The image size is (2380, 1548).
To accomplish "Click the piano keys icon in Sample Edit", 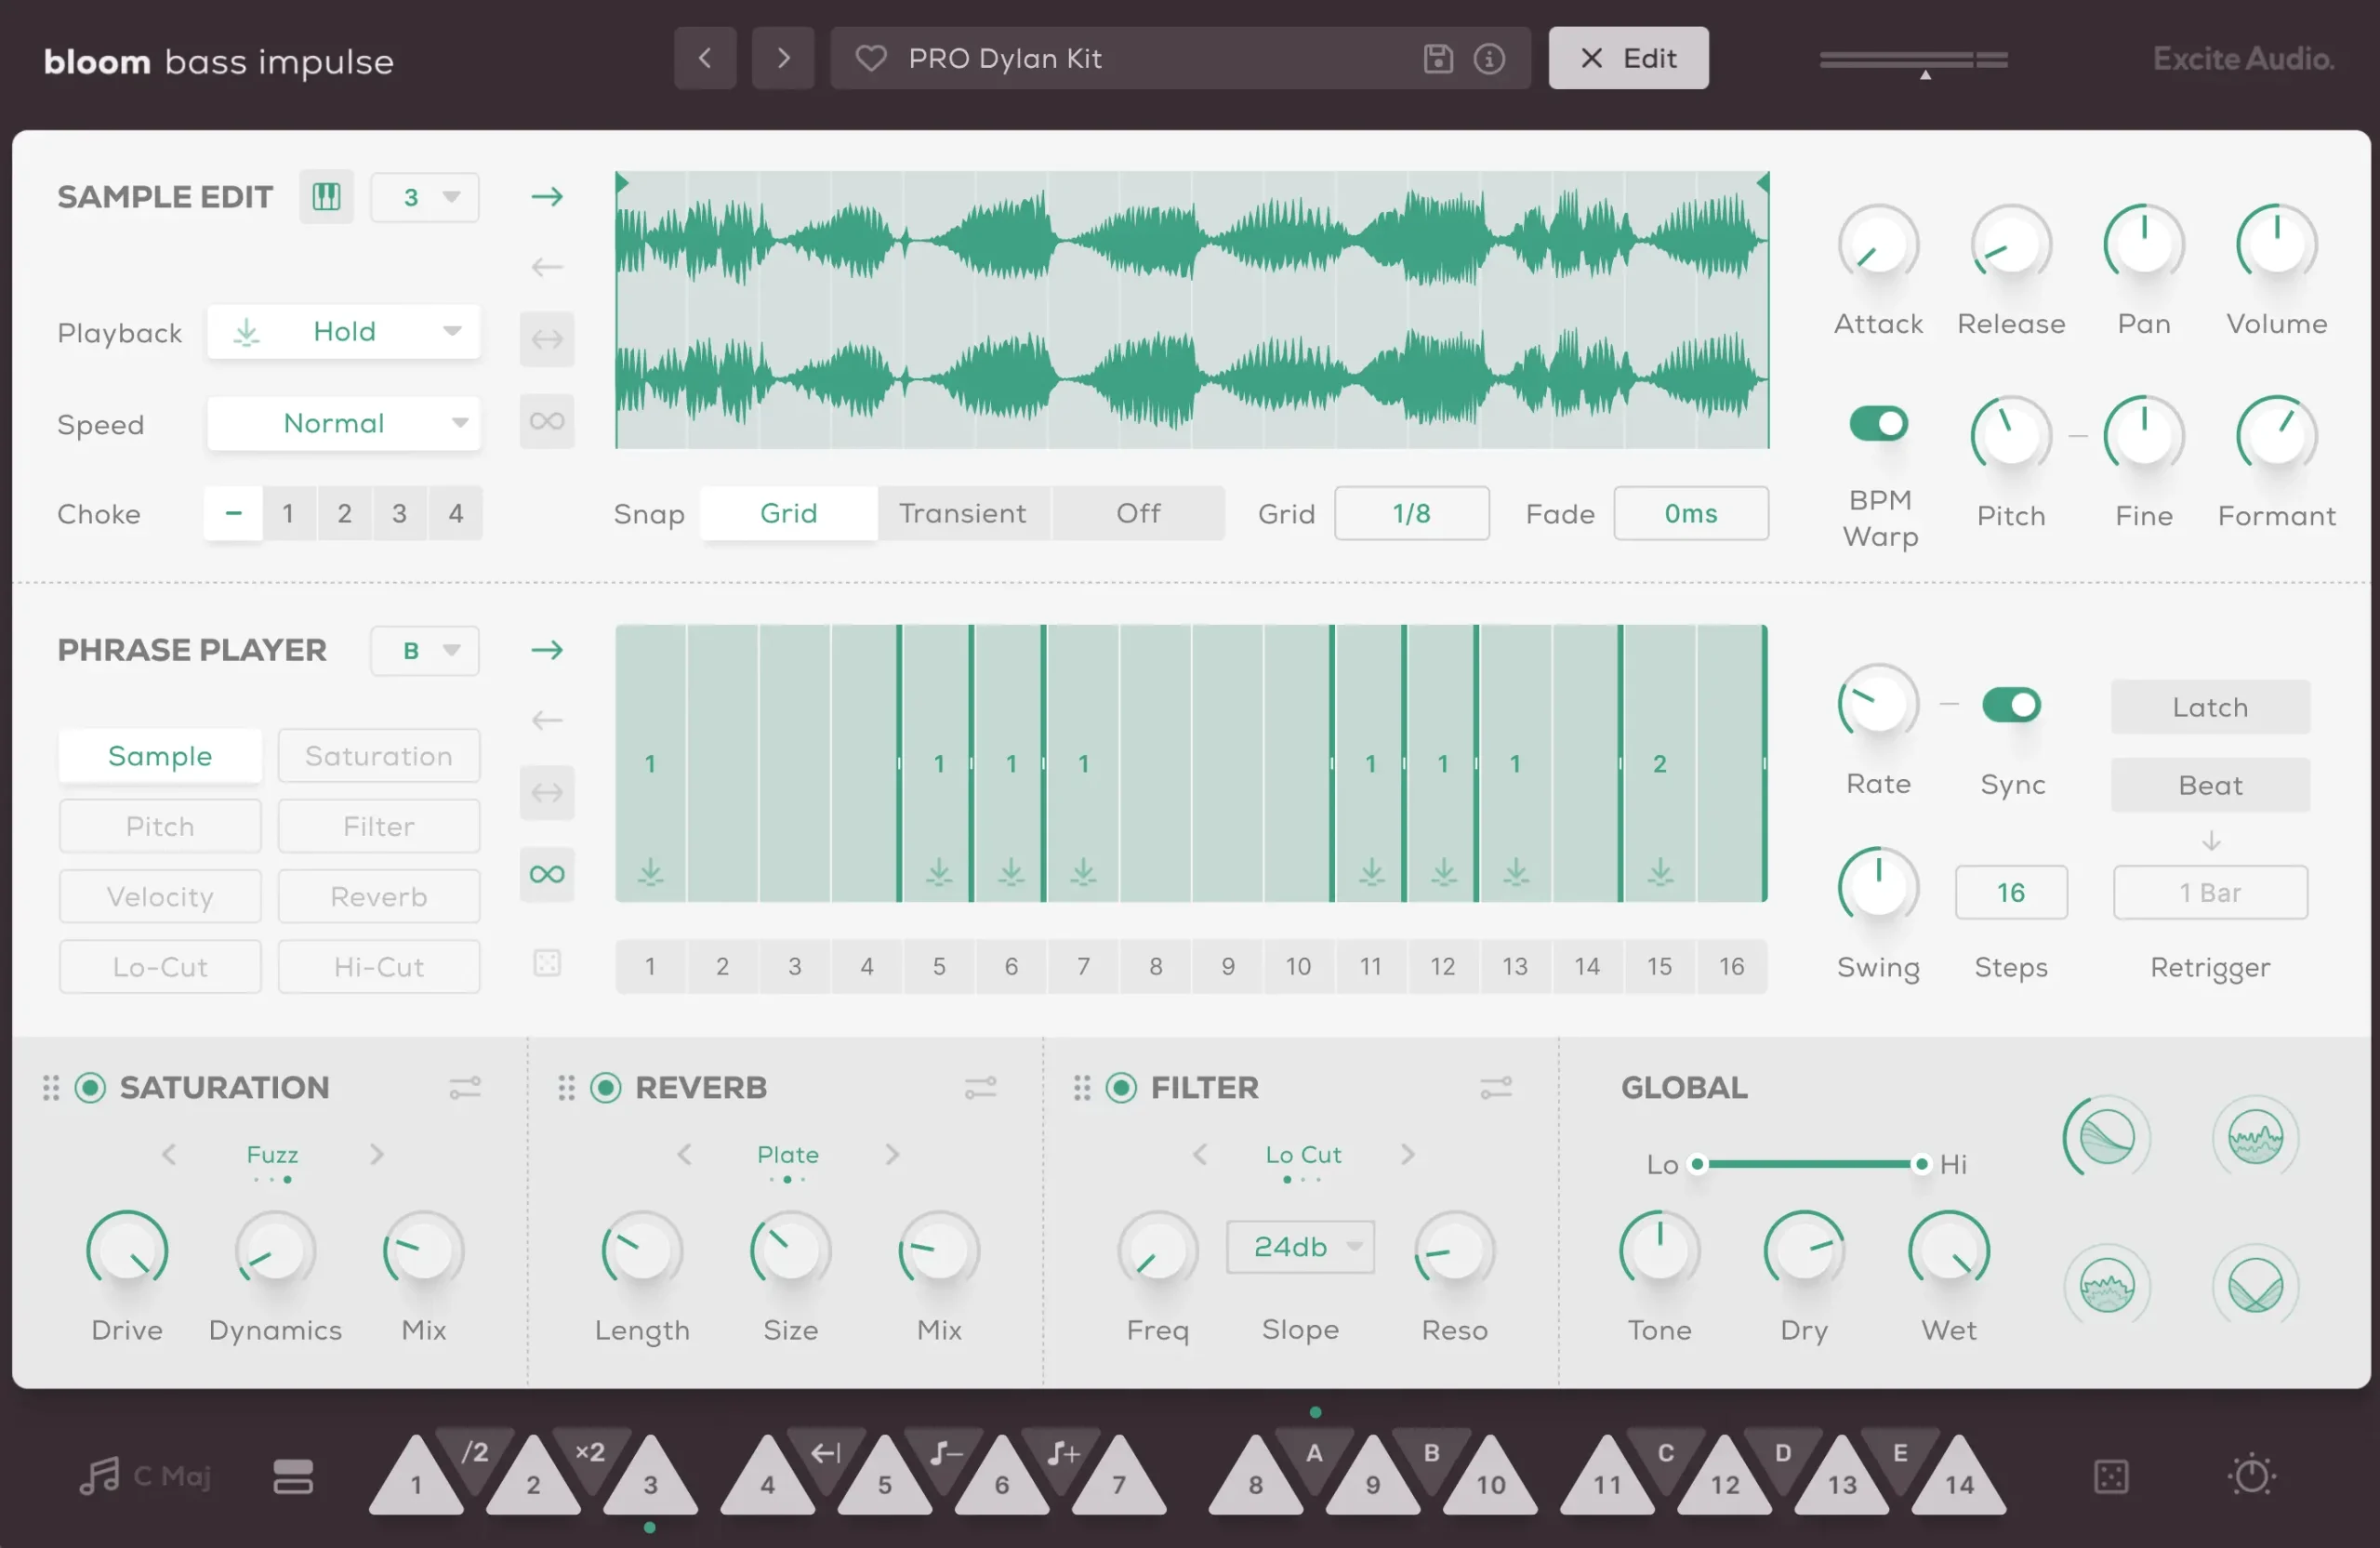I will (x=326, y=197).
